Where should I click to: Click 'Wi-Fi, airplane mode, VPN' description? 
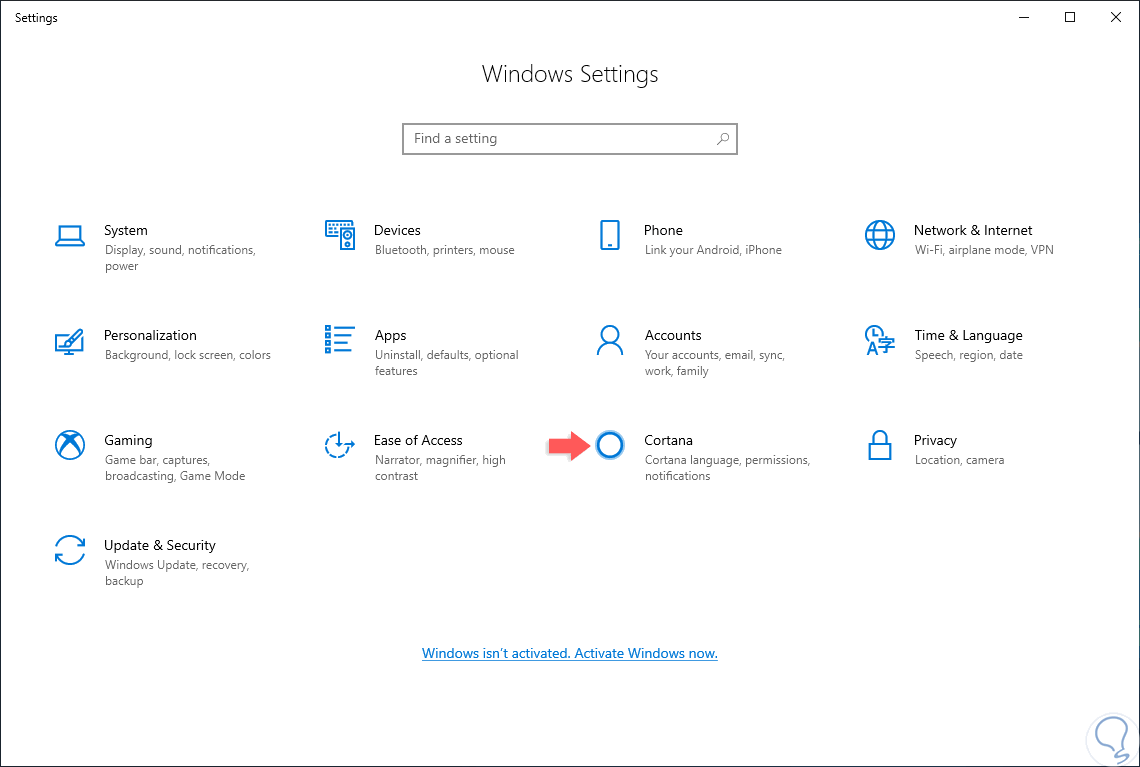pyautogui.click(x=984, y=250)
